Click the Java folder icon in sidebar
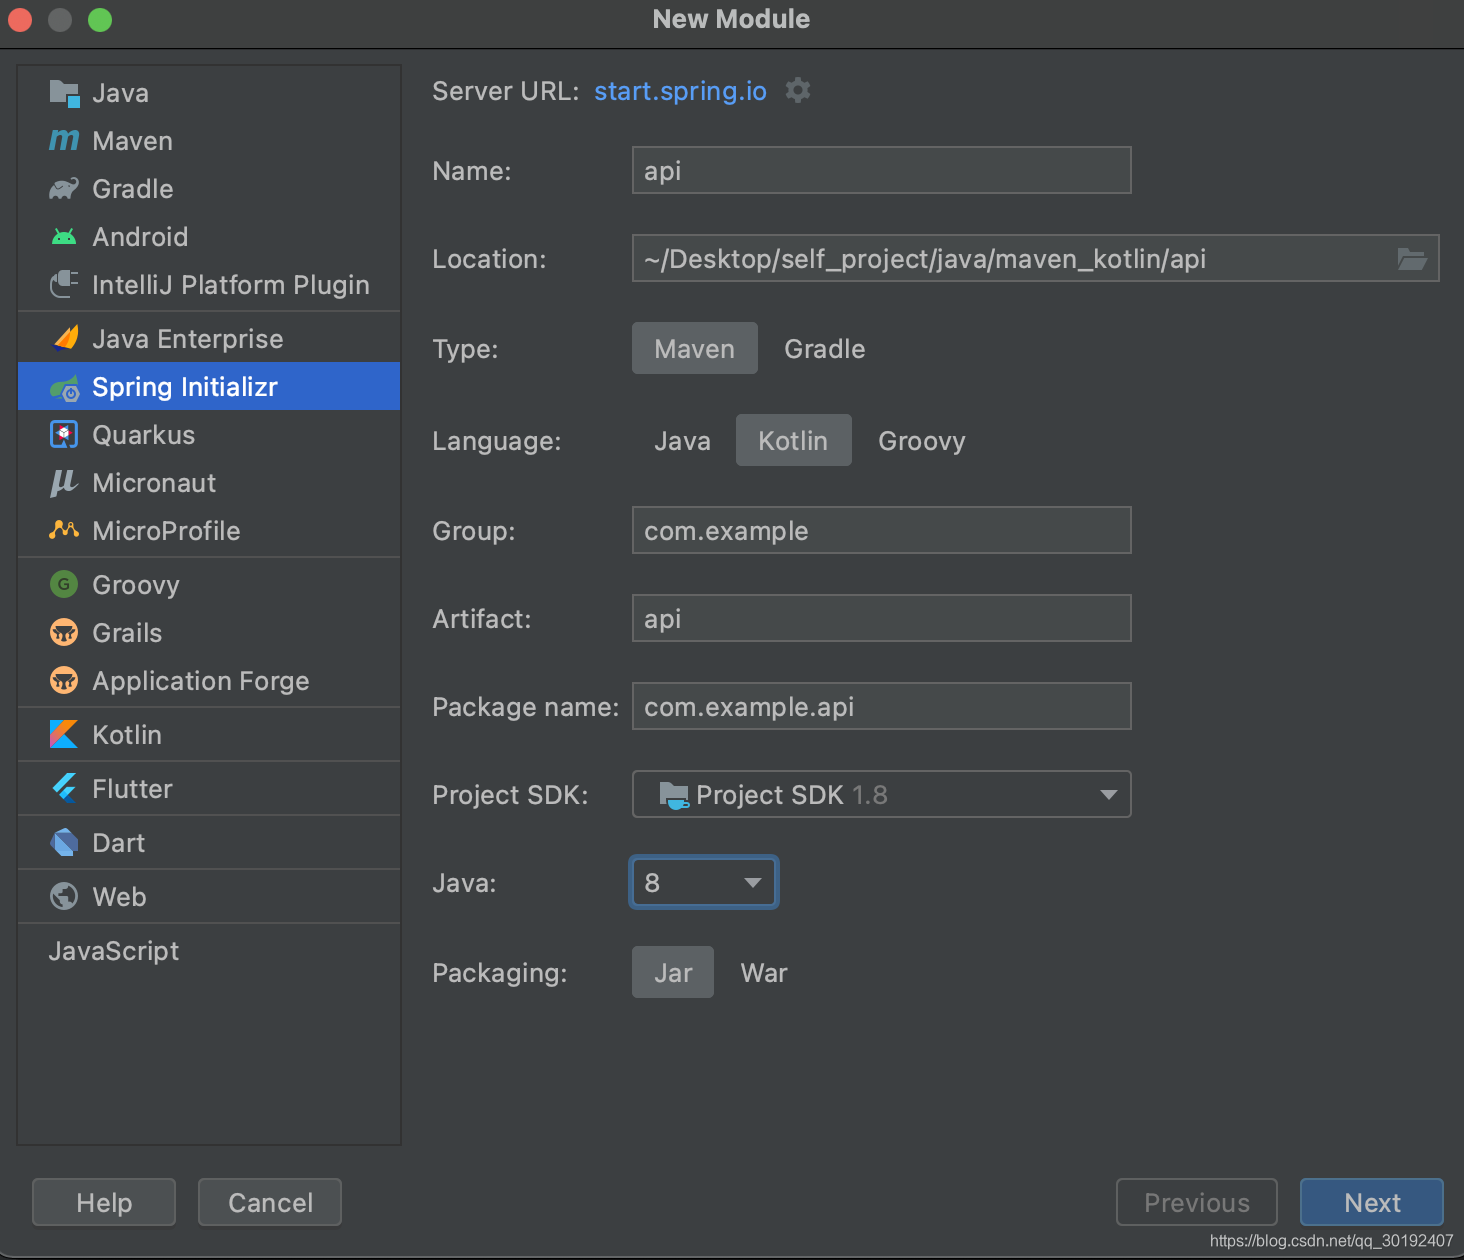The image size is (1464, 1260). (64, 93)
